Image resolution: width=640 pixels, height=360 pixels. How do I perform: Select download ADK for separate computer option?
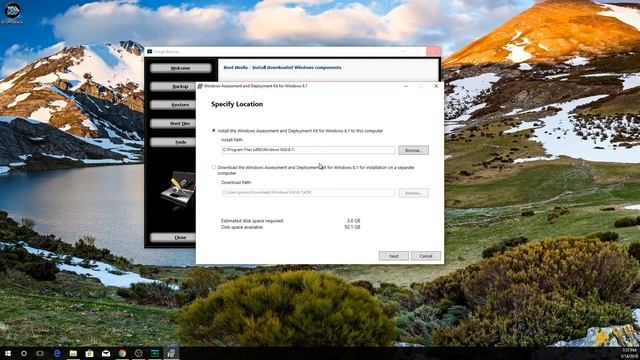213,167
